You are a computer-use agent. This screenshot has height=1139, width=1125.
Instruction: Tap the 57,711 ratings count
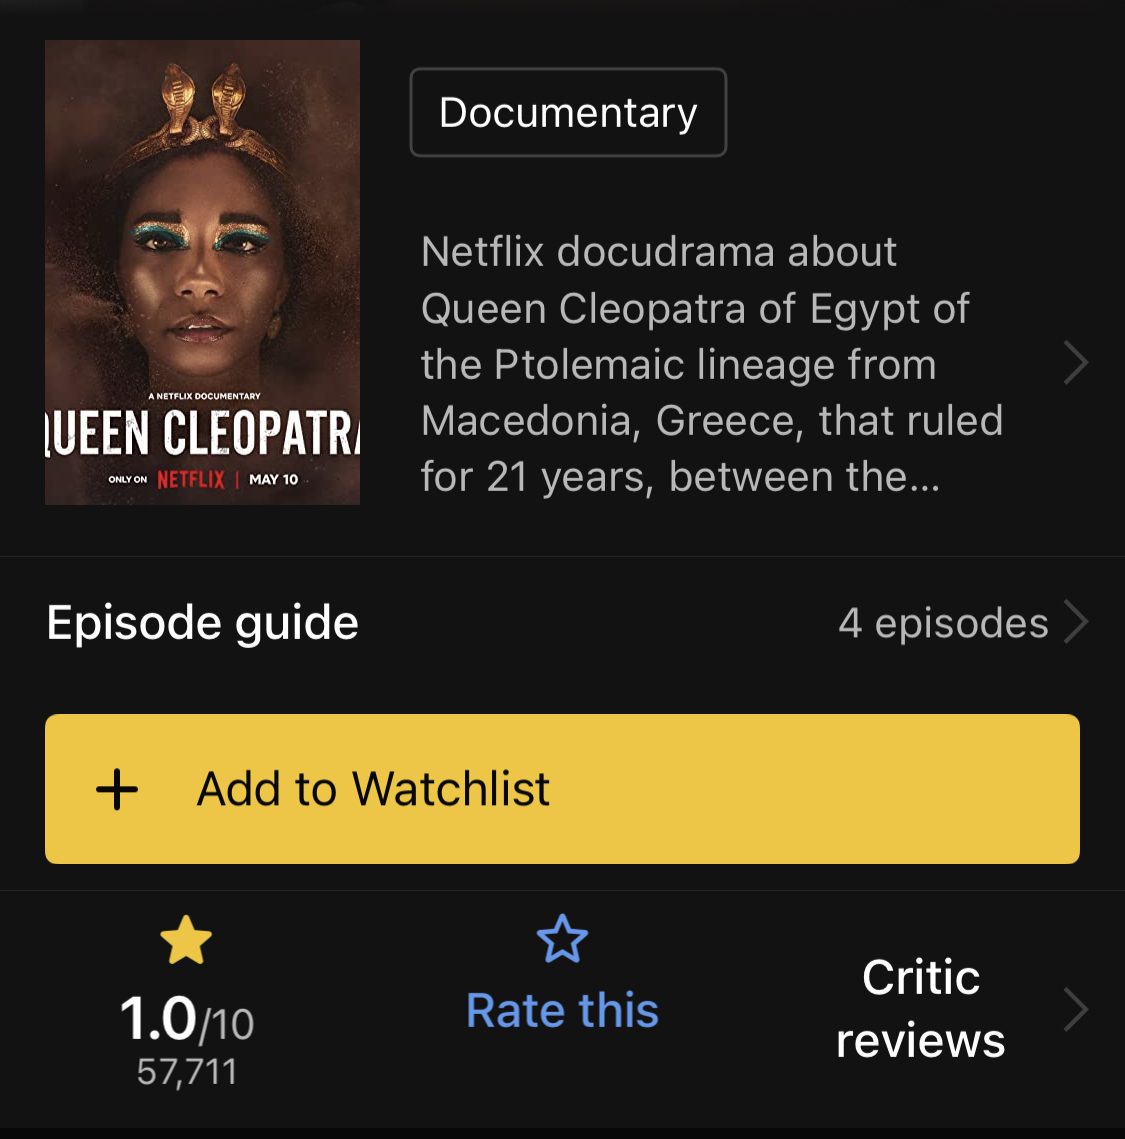[187, 1072]
